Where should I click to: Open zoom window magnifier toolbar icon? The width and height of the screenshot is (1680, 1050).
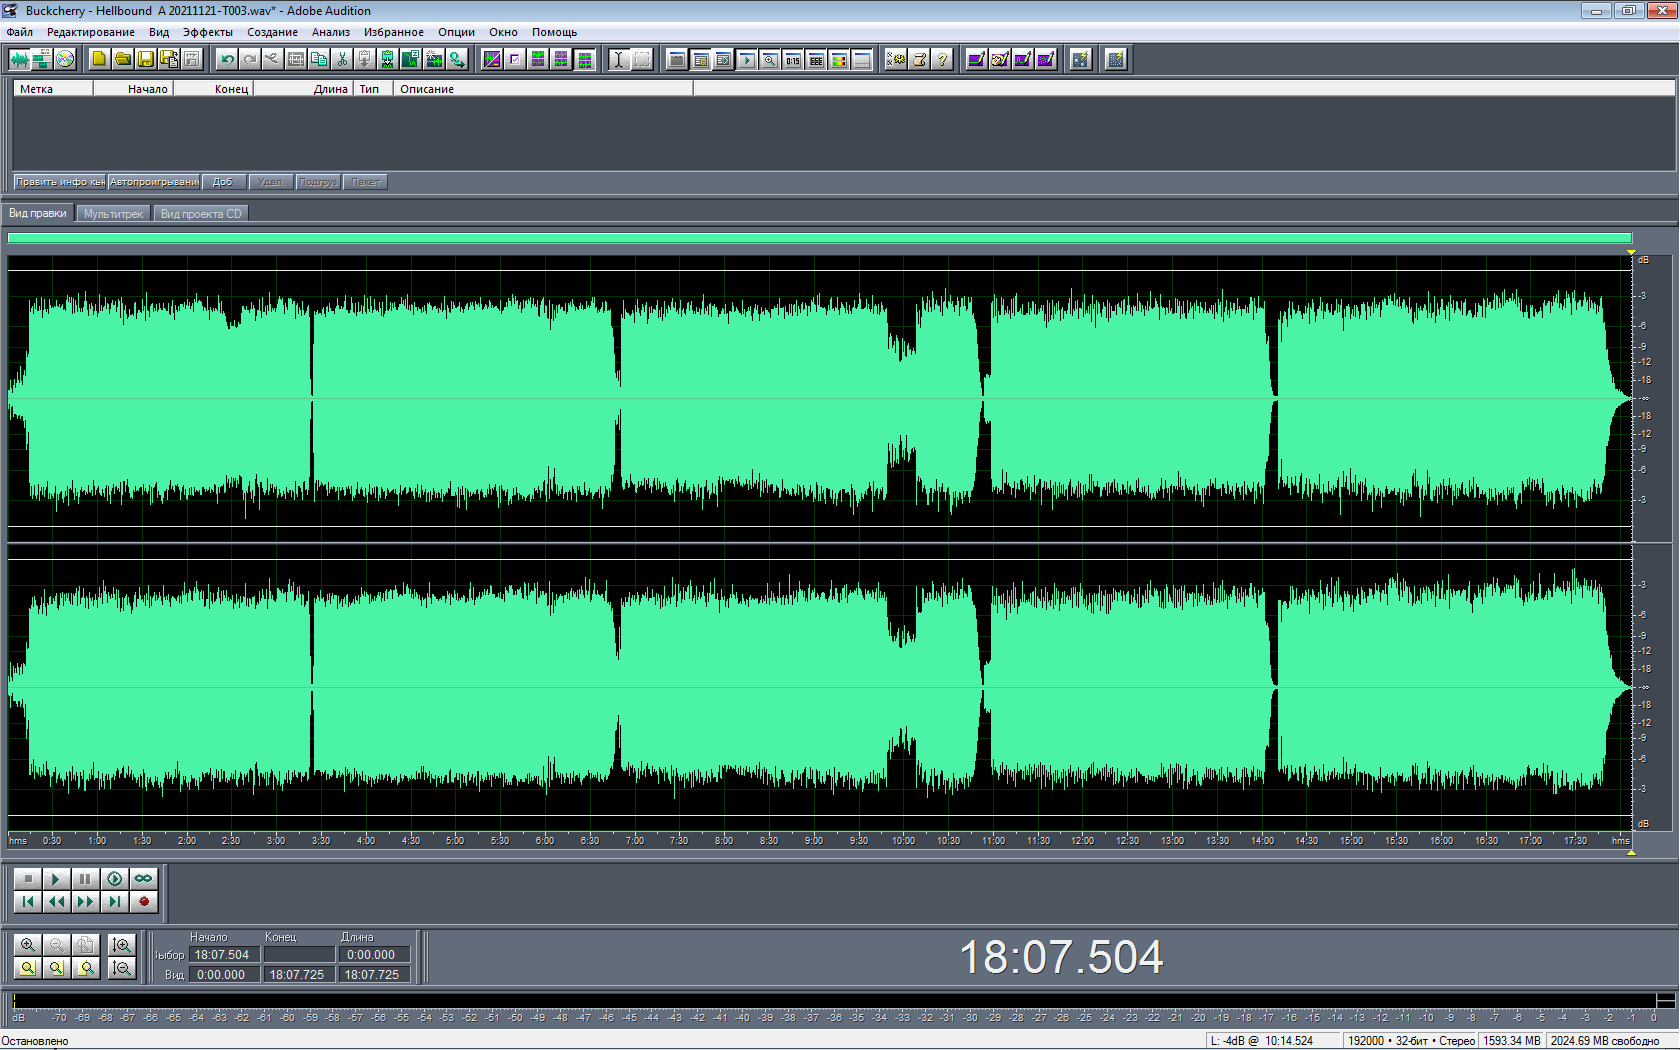770,59
